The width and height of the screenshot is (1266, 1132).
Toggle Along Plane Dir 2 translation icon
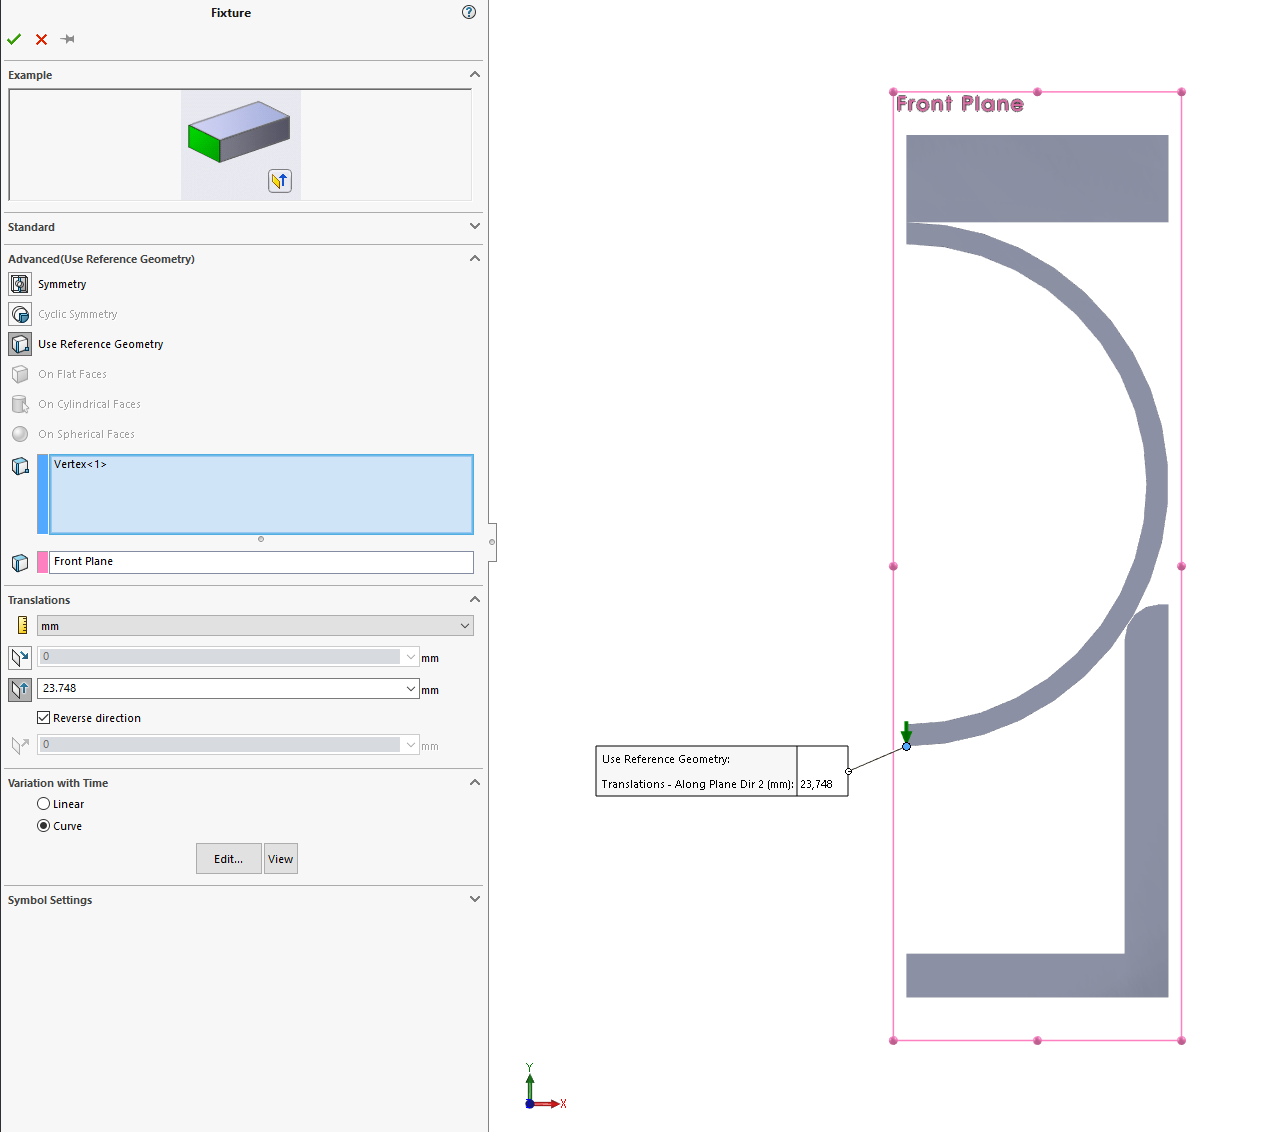pos(20,690)
